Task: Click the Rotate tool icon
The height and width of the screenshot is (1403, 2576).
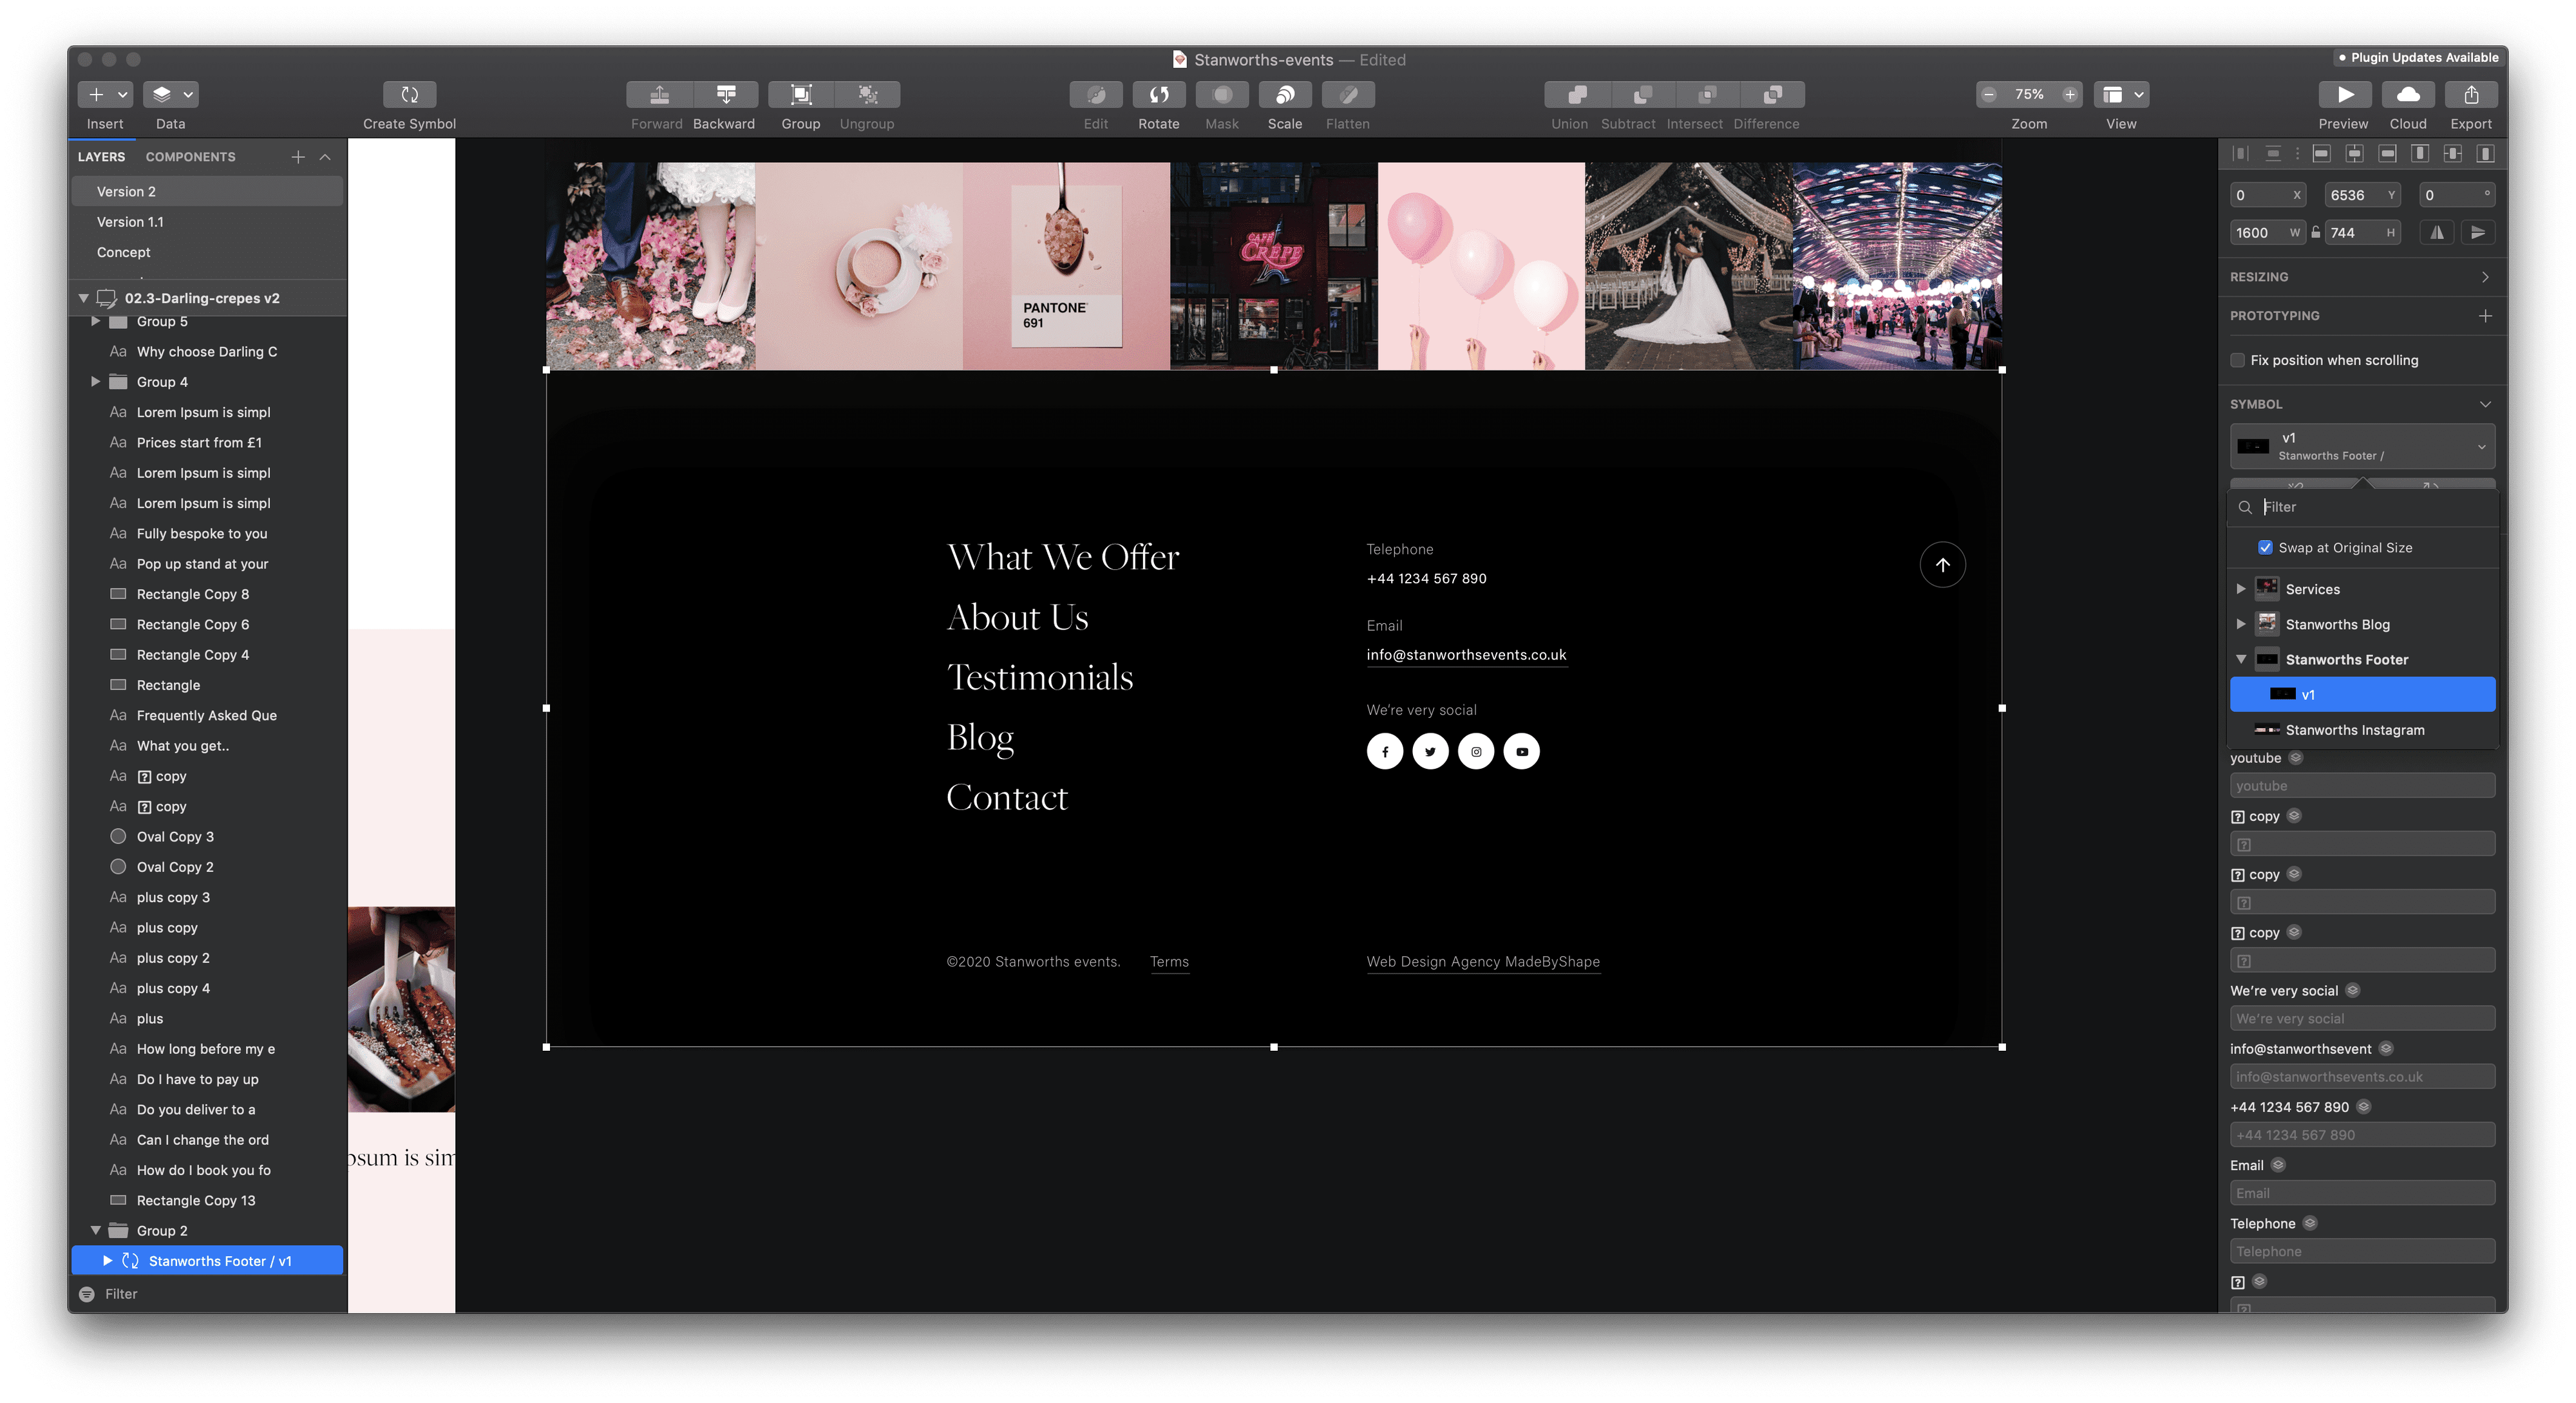Action: [x=1158, y=94]
